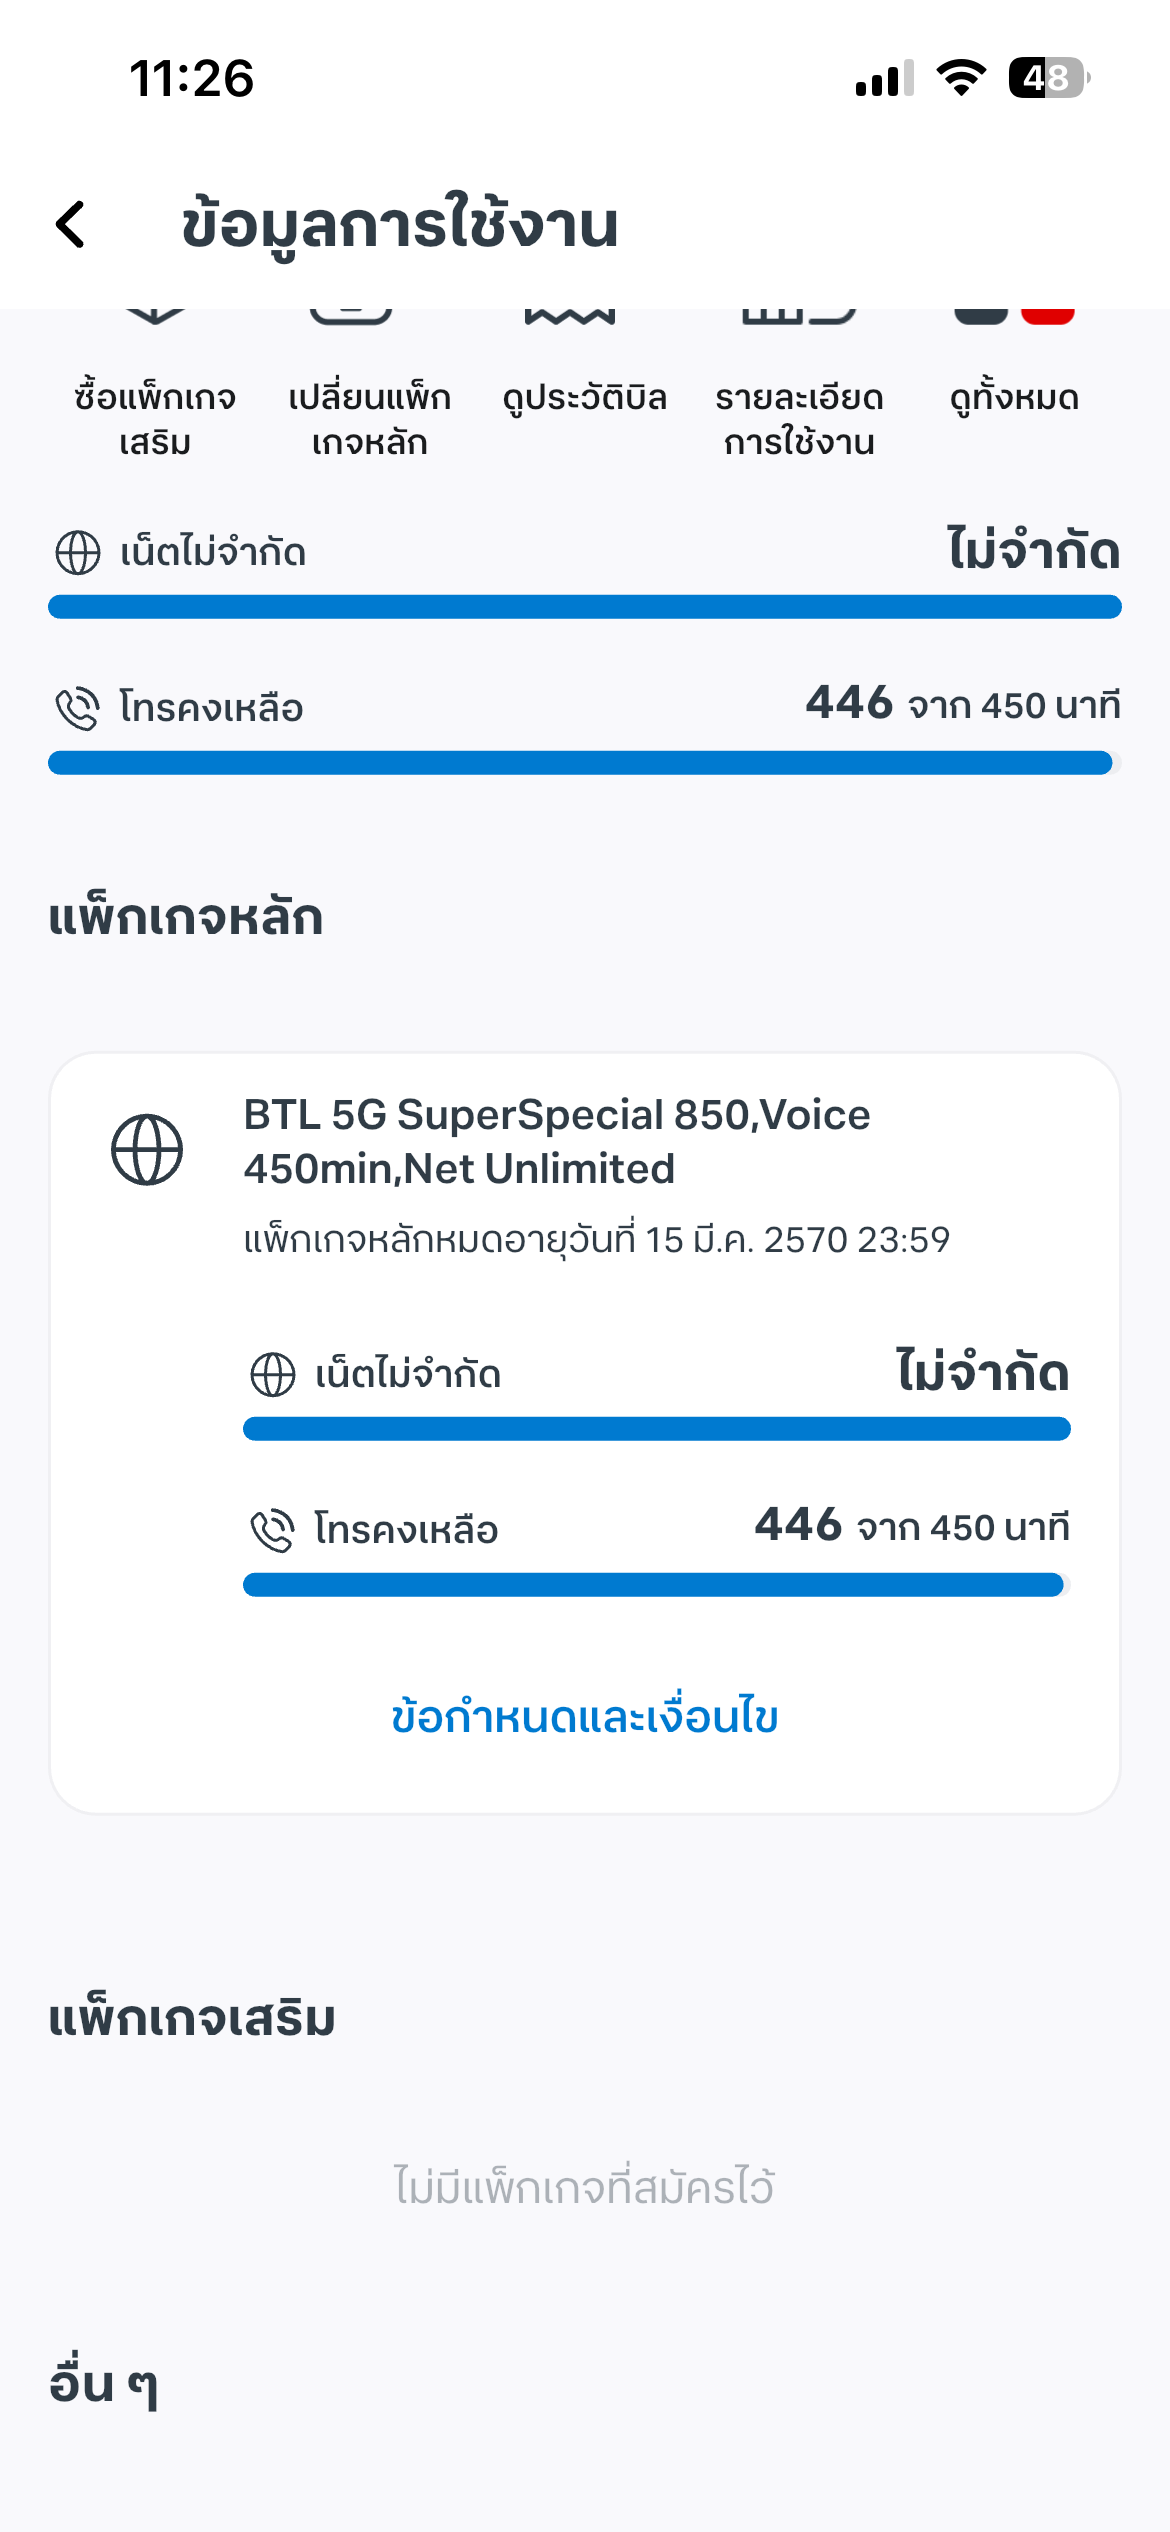
Task: Tap globe icon inside package card usage
Action: (272, 1374)
